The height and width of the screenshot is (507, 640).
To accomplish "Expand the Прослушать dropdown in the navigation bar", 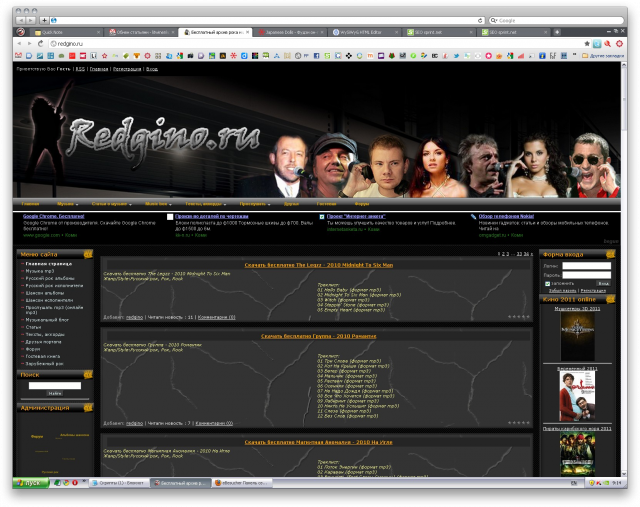I will (x=254, y=203).
